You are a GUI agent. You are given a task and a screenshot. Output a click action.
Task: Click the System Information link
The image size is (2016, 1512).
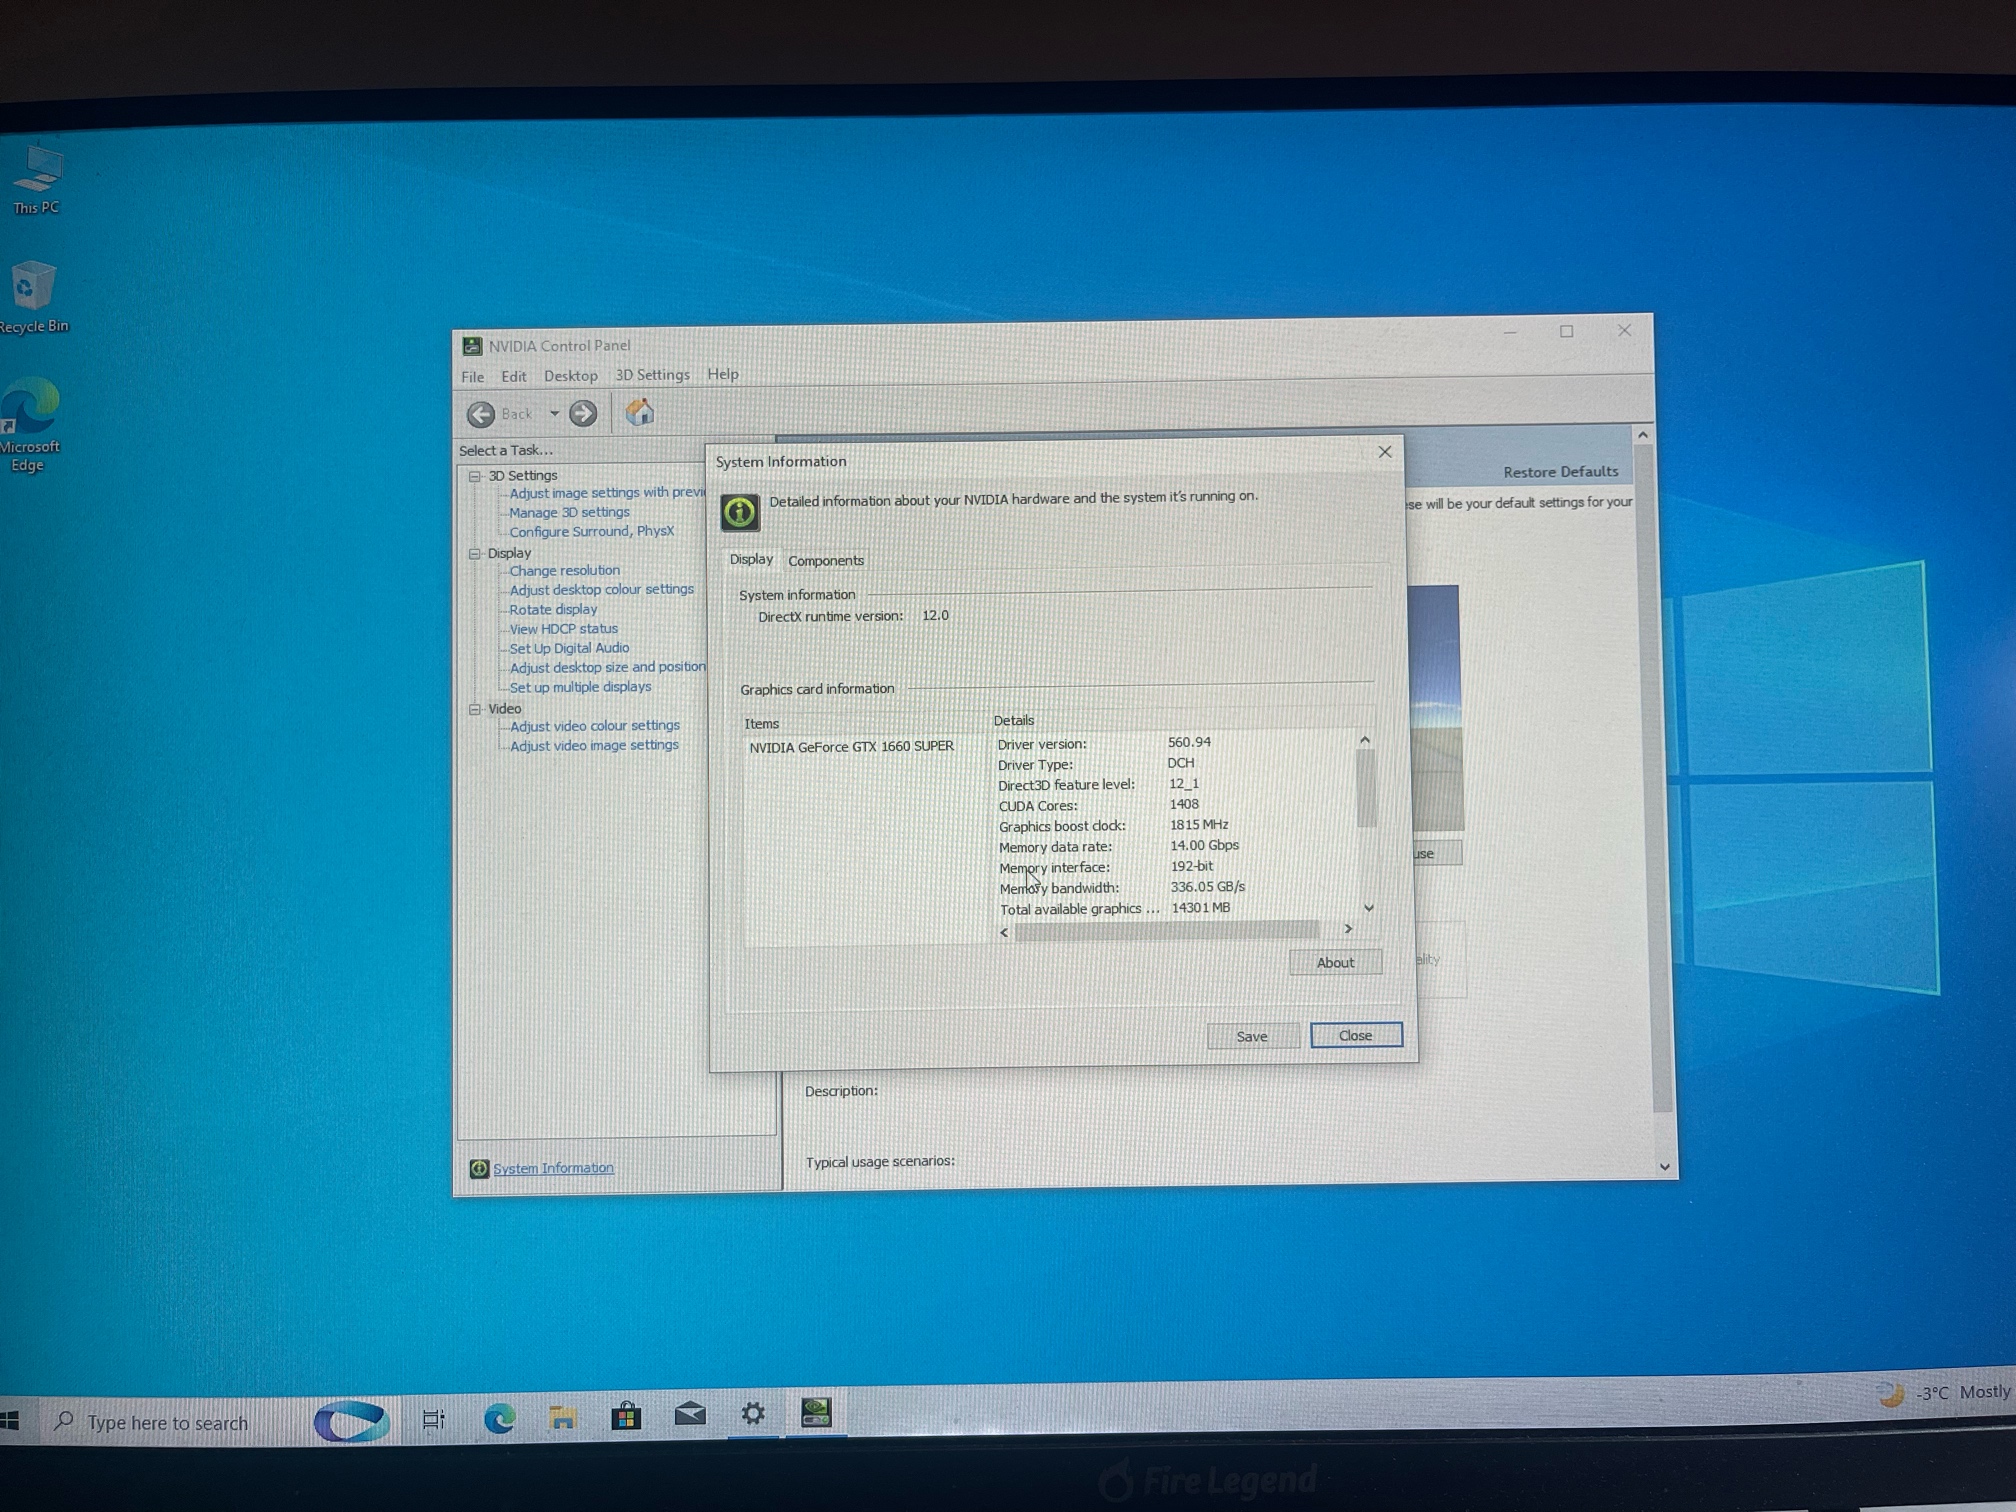(553, 1168)
